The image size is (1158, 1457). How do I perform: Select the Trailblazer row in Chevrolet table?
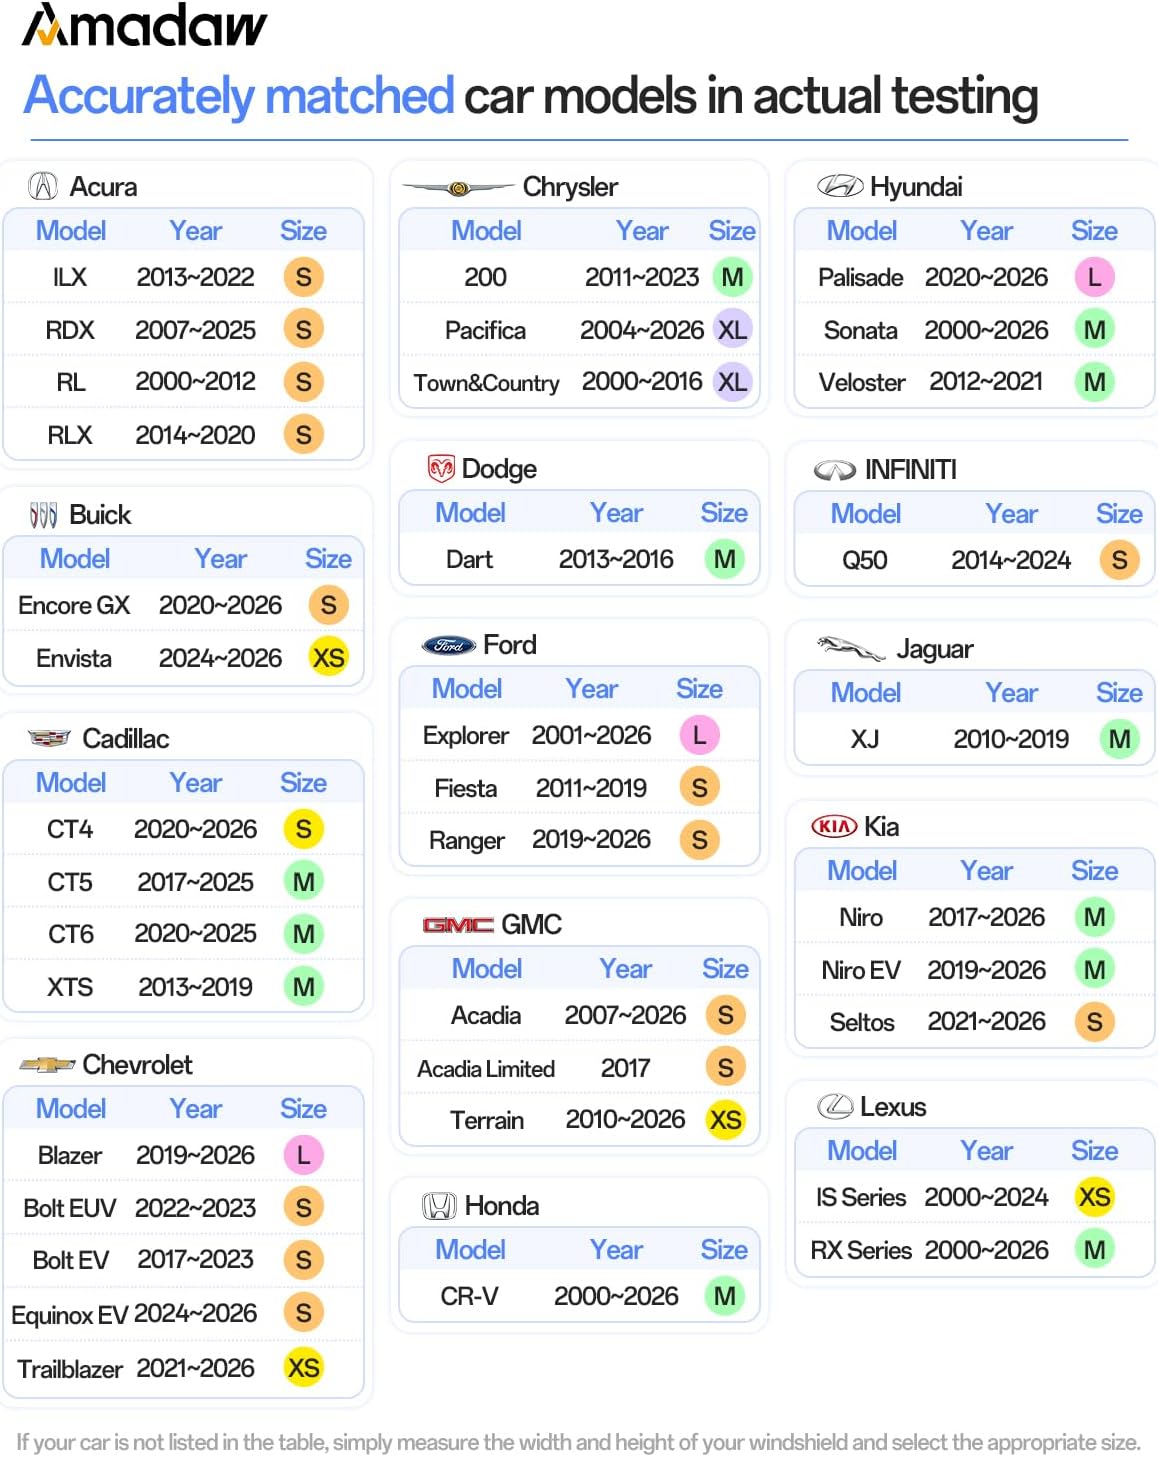pos(183,1368)
